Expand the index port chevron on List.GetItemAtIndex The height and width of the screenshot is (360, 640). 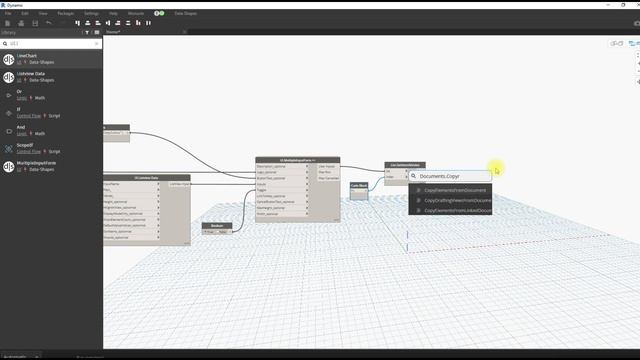(406, 177)
